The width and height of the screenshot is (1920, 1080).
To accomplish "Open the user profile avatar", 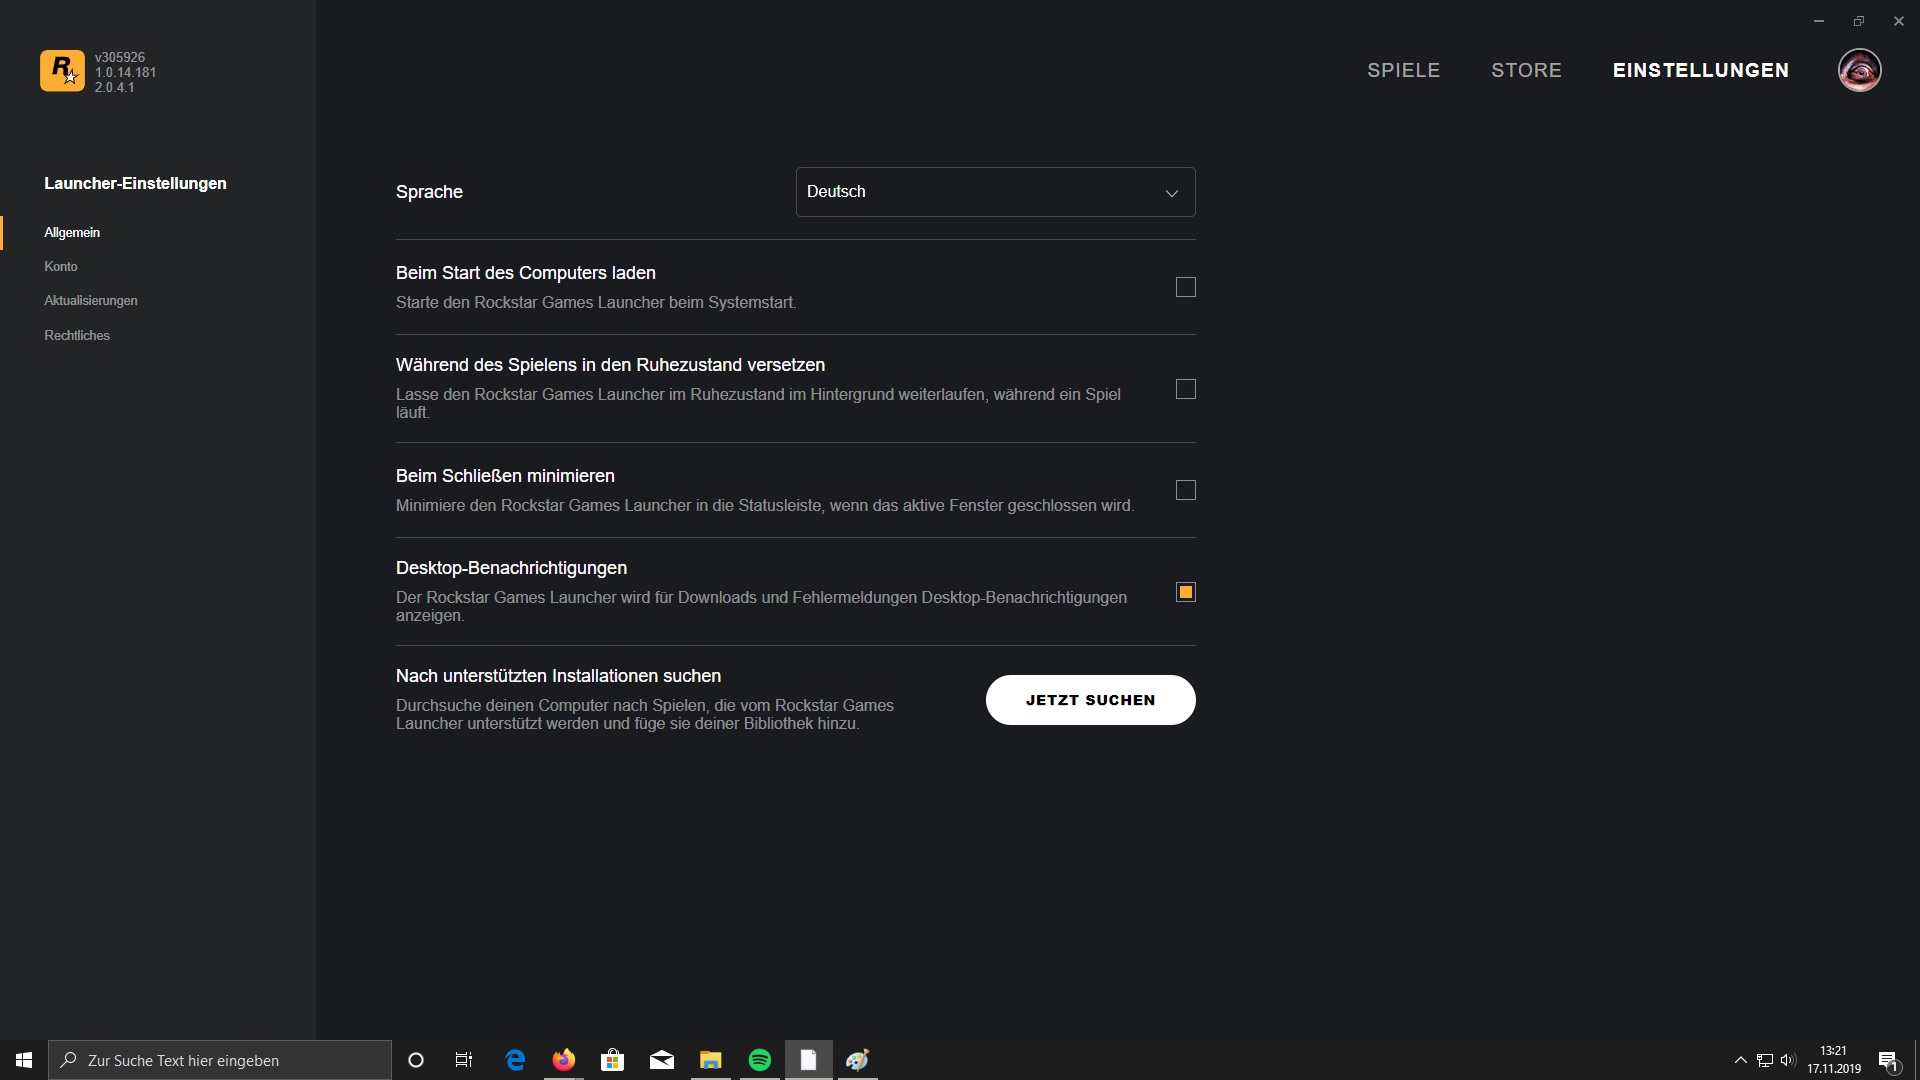I will [1859, 70].
